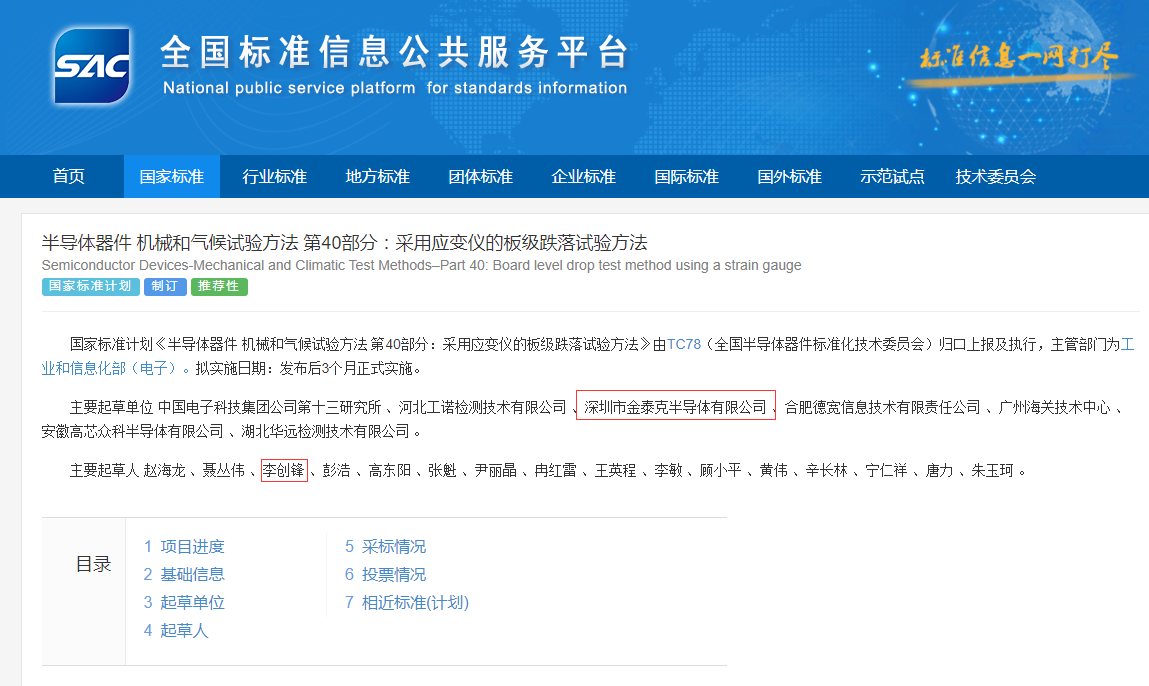Open the 首页 navigation tab
The image size is (1149, 686).
[x=69, y=177]
